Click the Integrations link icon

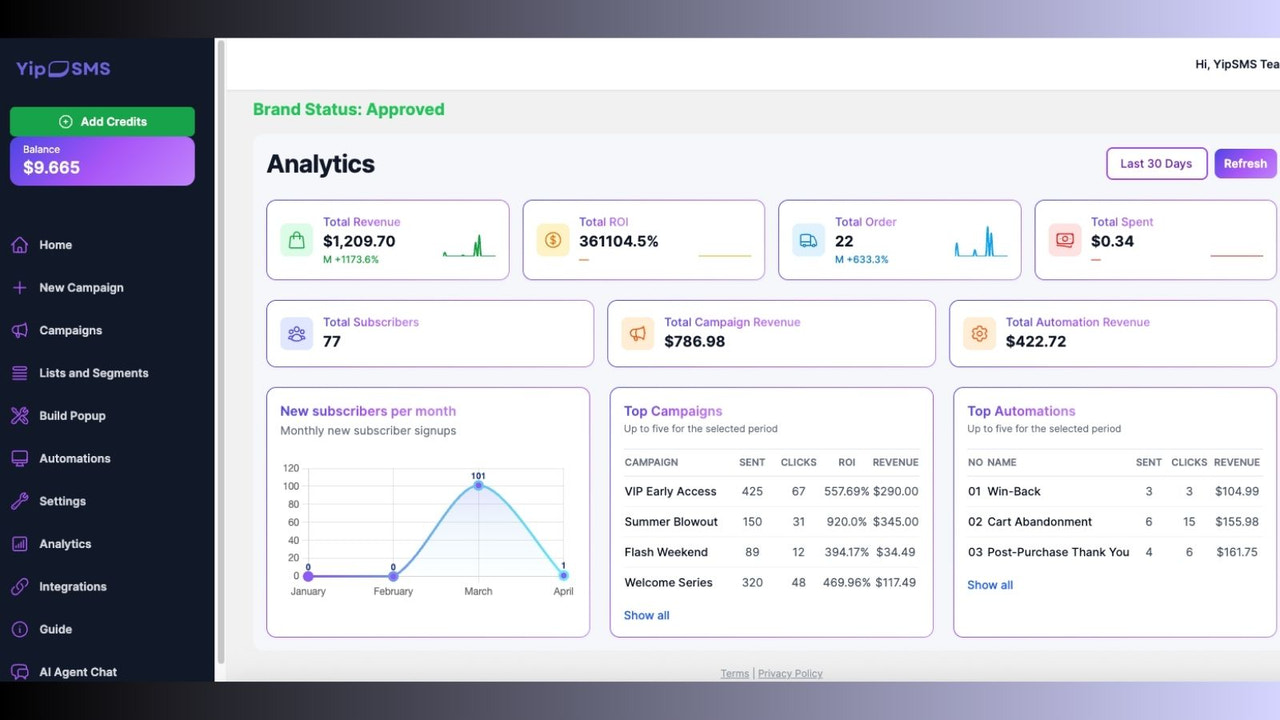19,587
